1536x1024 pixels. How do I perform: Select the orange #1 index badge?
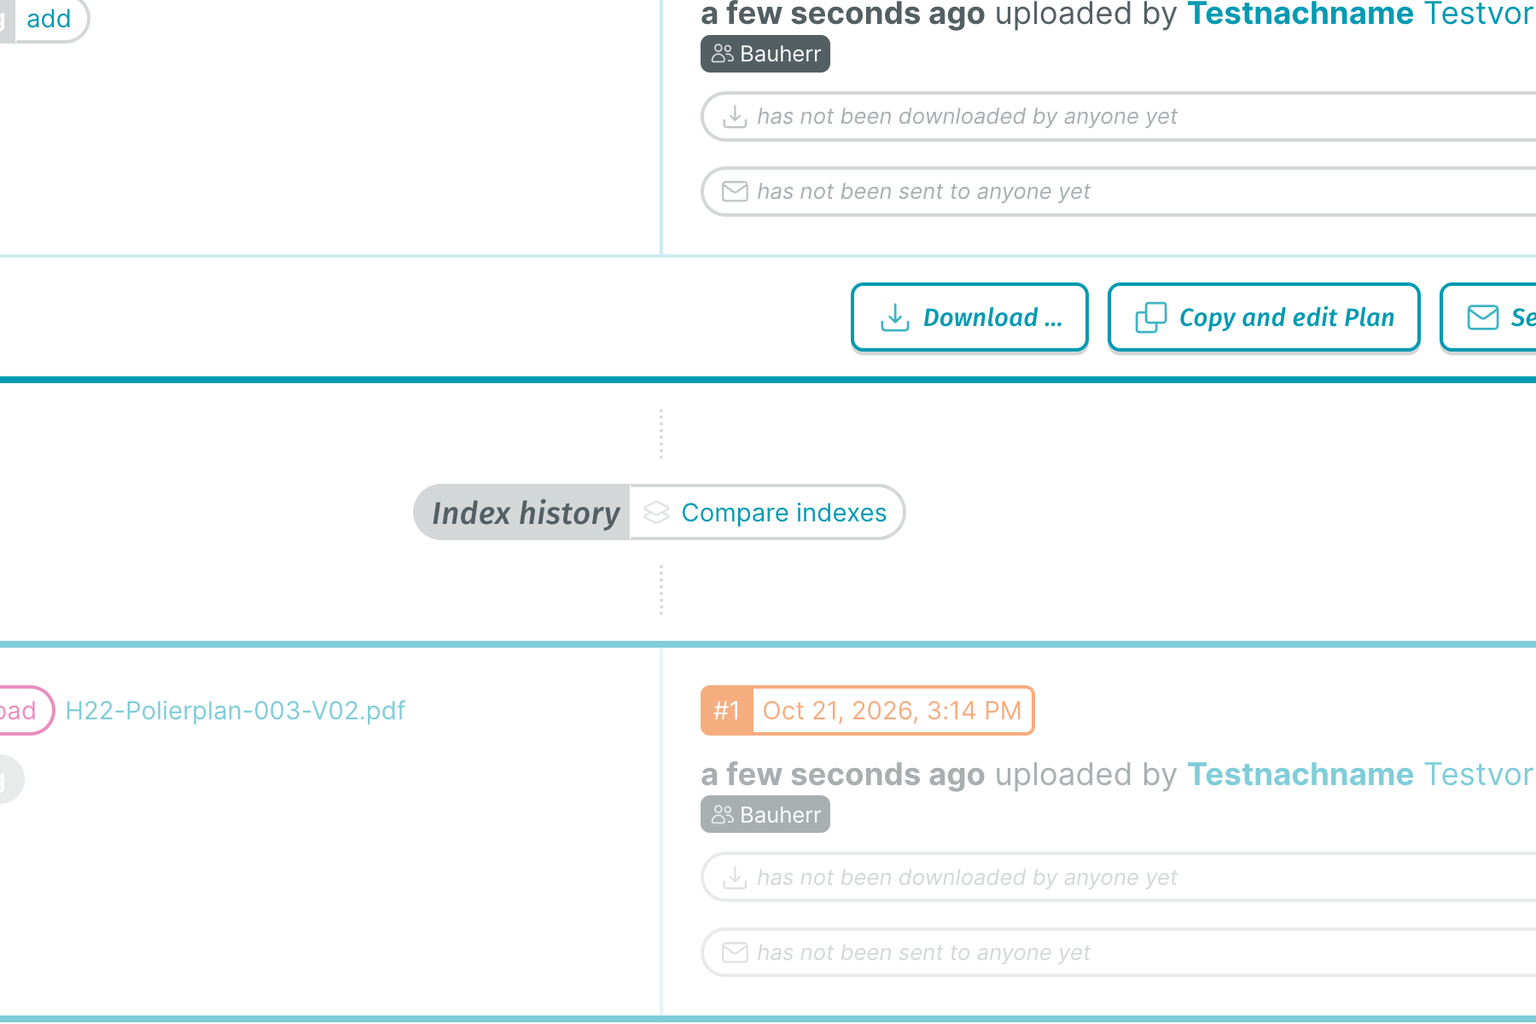point(727,711)
